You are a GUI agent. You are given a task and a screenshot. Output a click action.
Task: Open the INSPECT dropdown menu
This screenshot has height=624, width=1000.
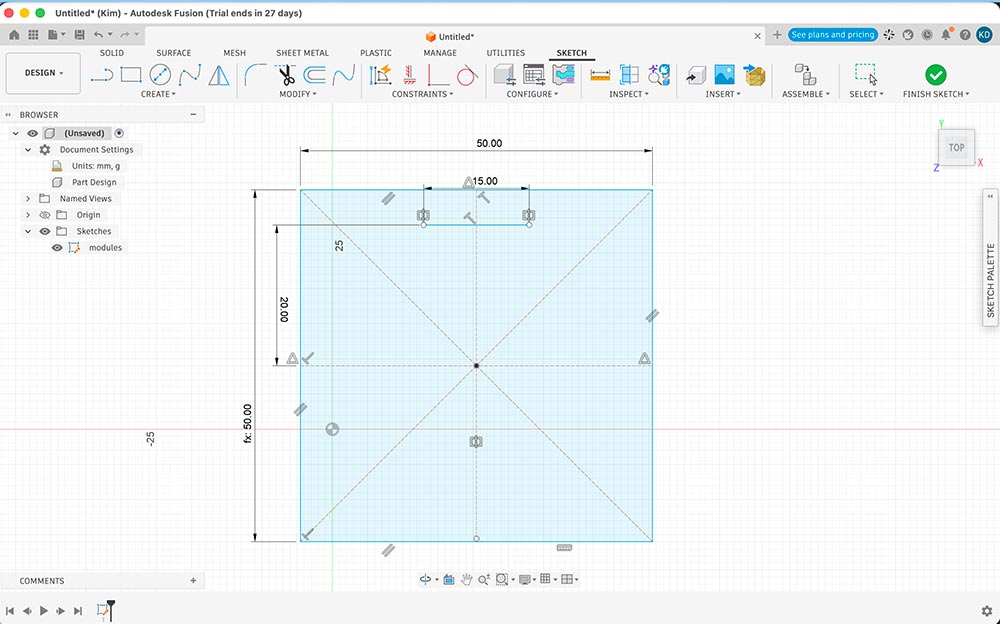[629, 94]
